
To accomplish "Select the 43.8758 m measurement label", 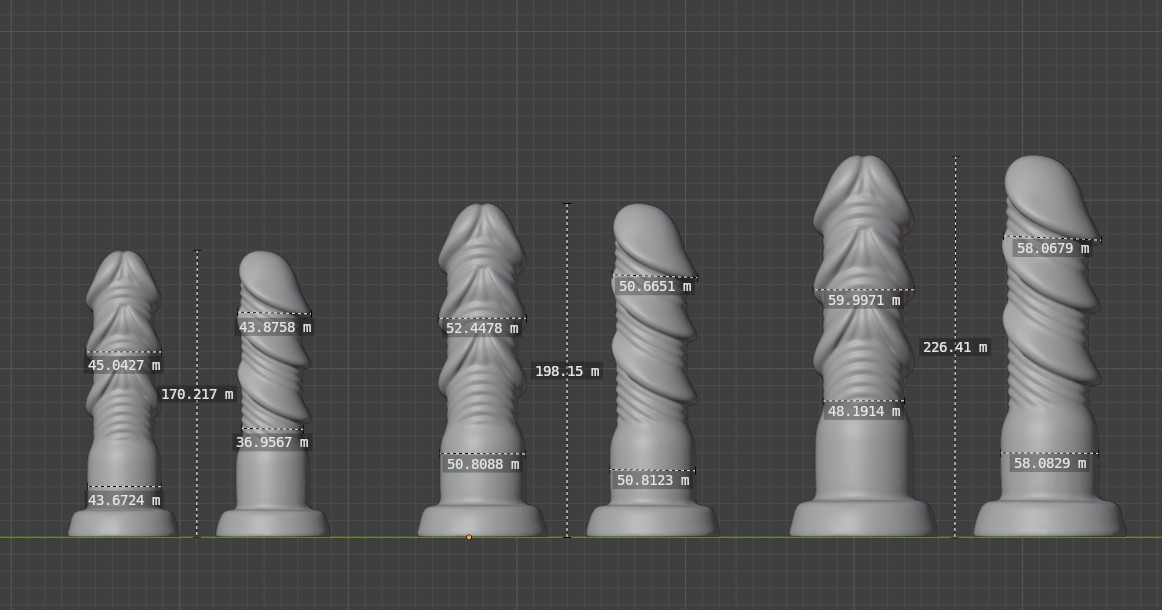I will tap(275, 327).
